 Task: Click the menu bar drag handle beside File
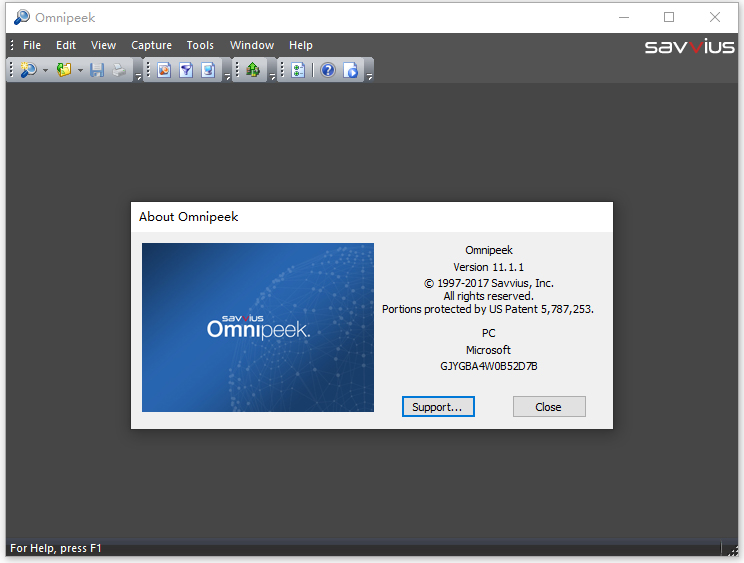tap(12, 45)
